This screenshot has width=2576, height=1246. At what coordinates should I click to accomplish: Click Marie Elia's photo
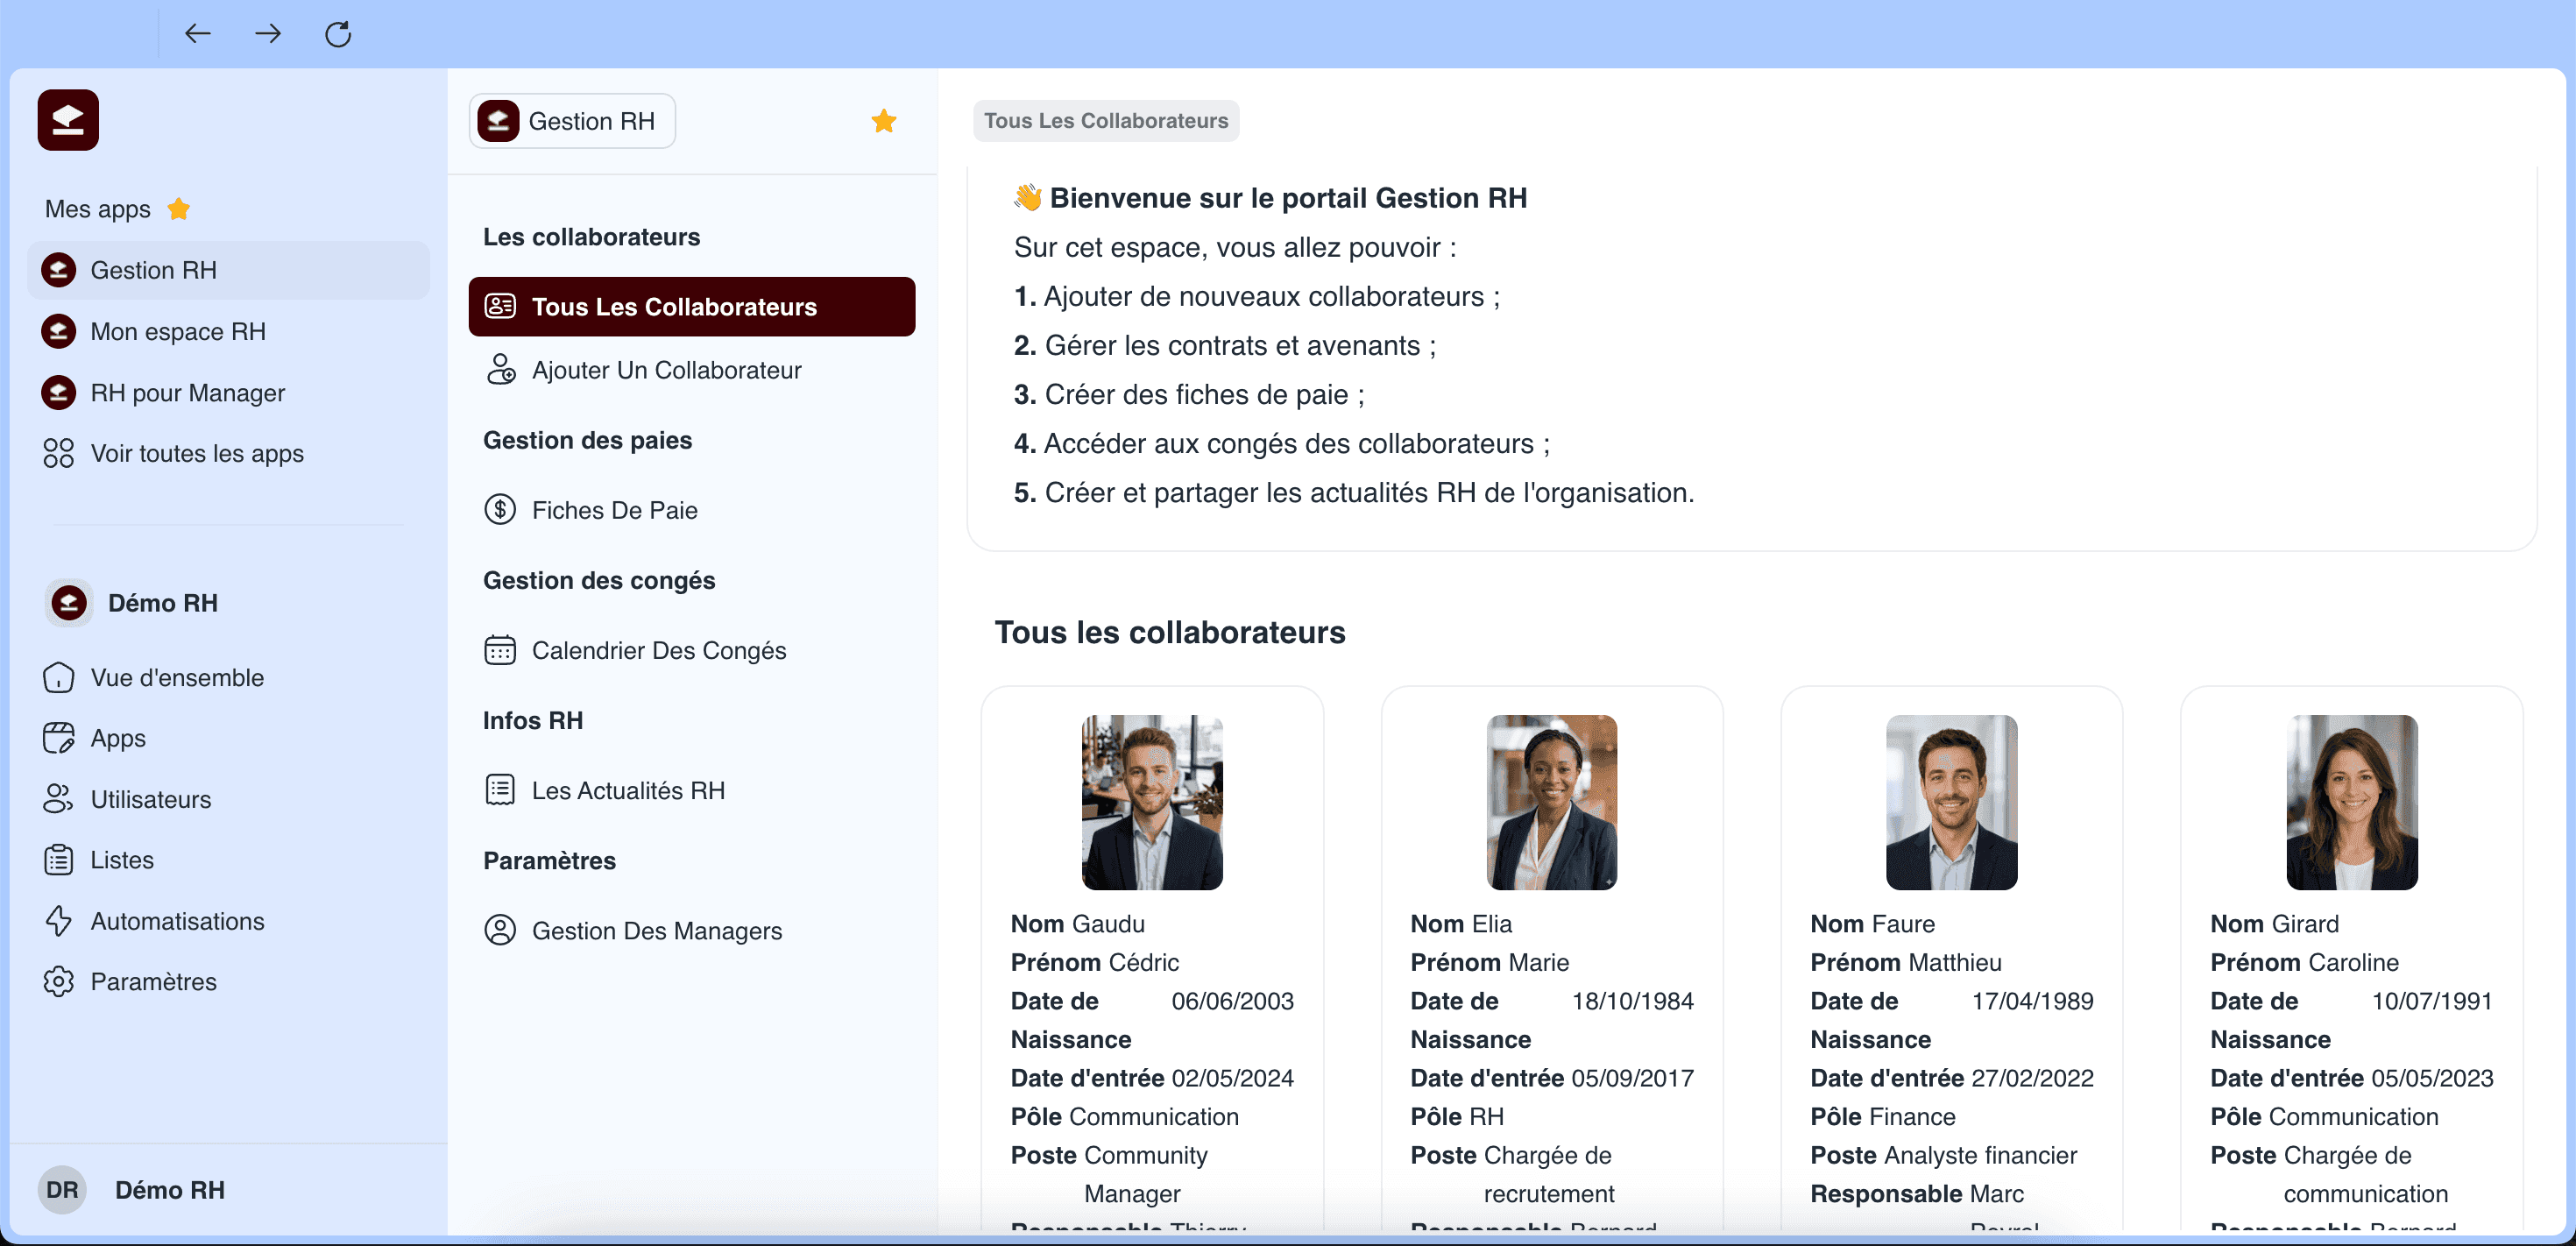click(1552, 802)
